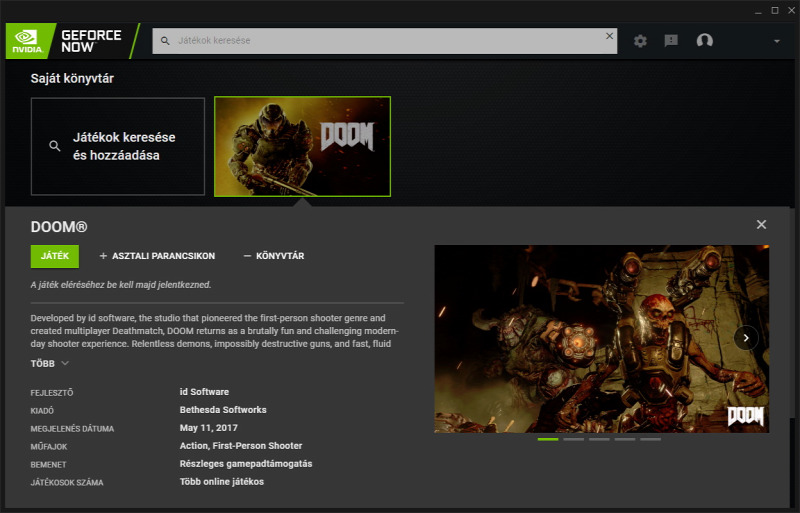Click the sign-in notice 'A játék eléréséhez' text

click(121, 285)
